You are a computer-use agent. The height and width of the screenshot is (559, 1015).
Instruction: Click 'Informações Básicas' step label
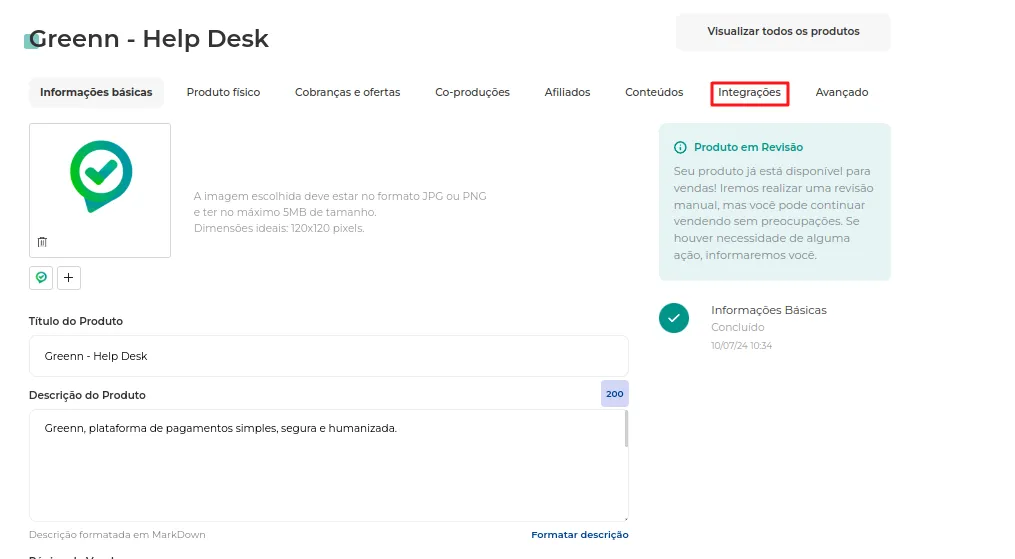(769, 311)
